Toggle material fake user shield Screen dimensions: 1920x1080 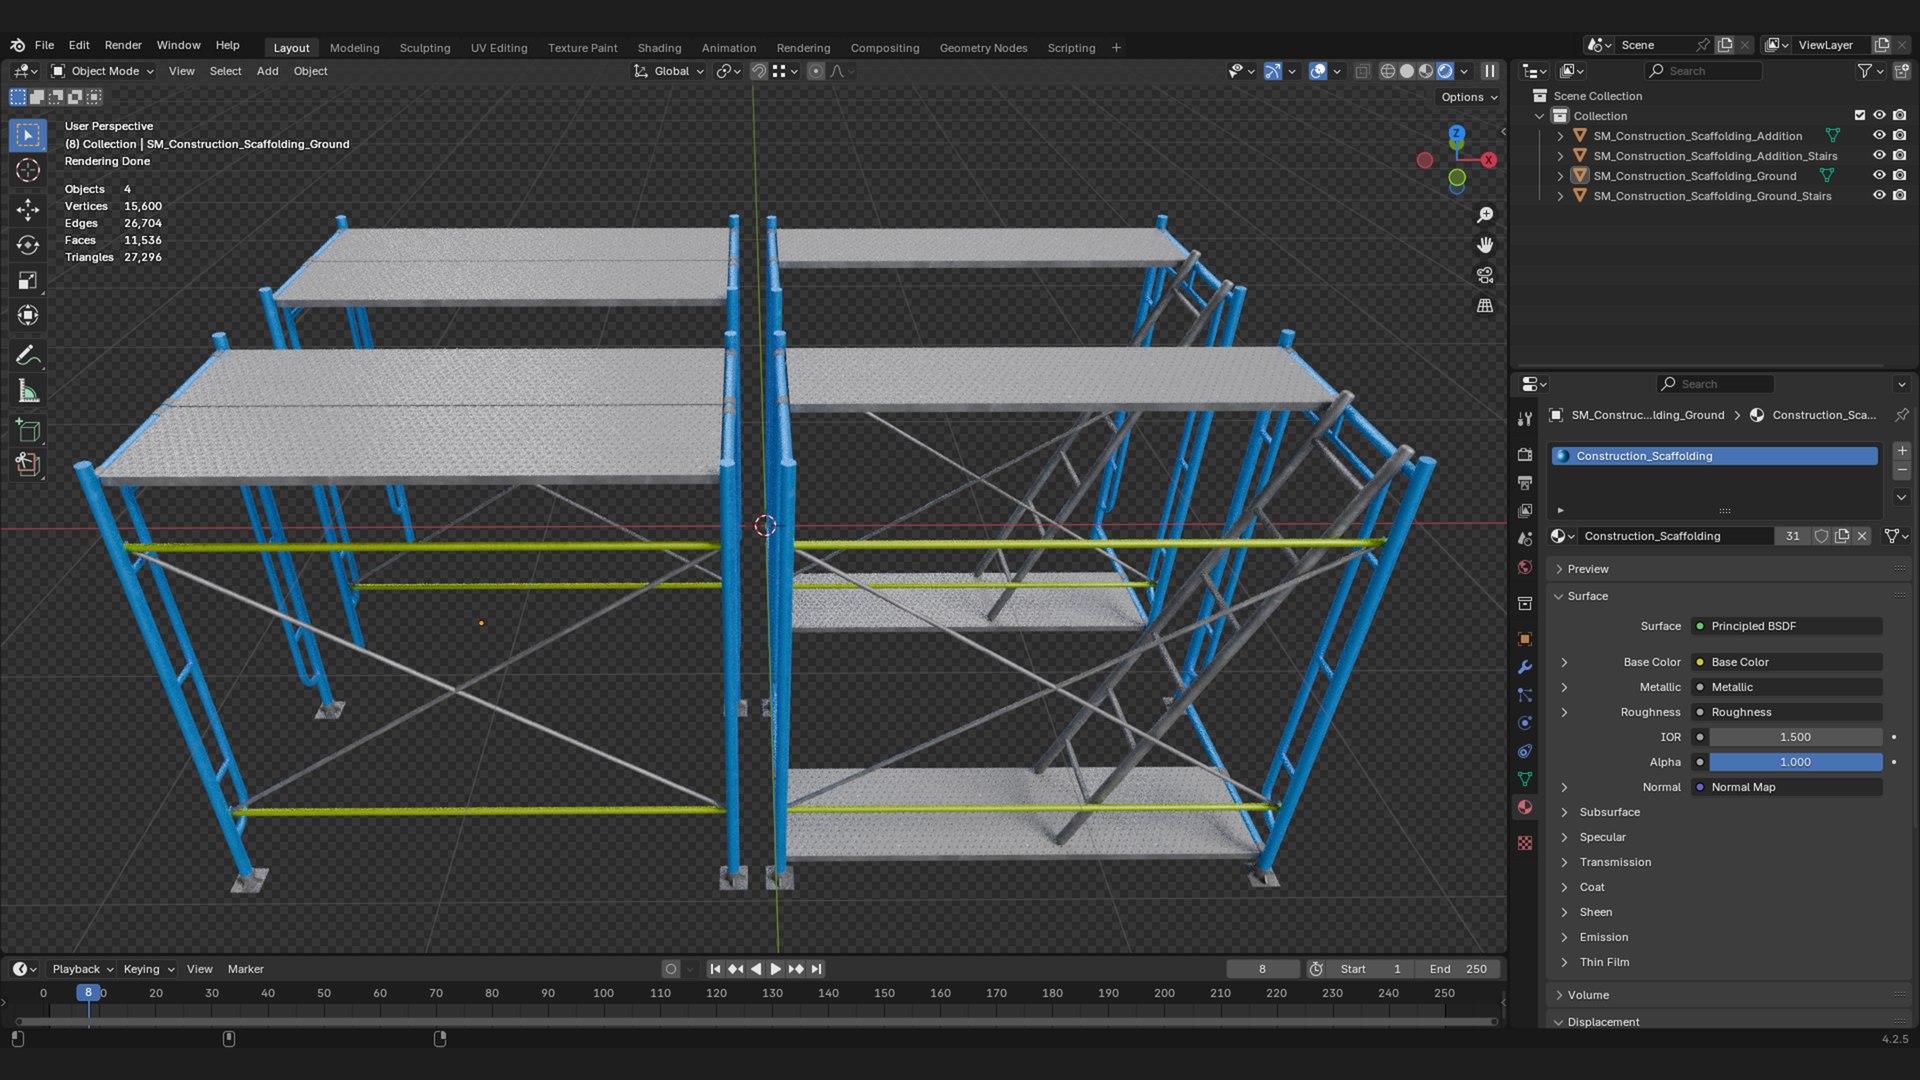(x=1821, y=536)
